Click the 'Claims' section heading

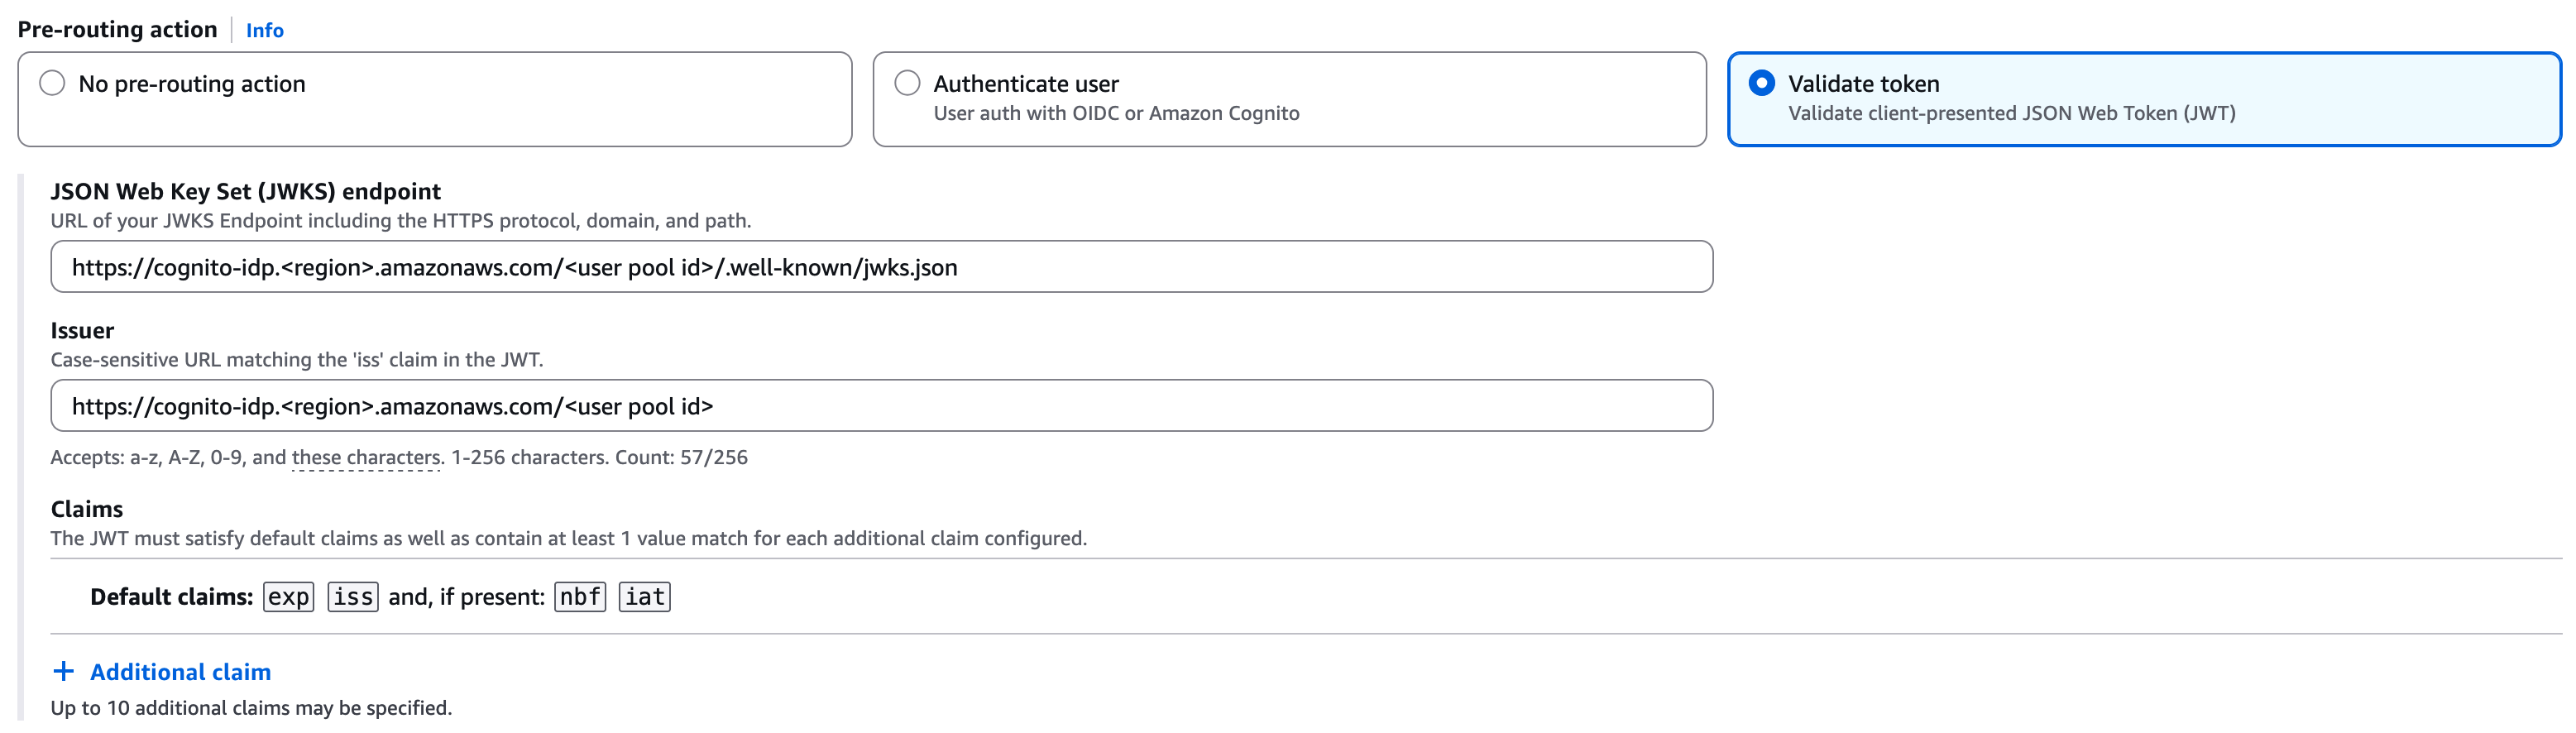(x=87, y=509)
